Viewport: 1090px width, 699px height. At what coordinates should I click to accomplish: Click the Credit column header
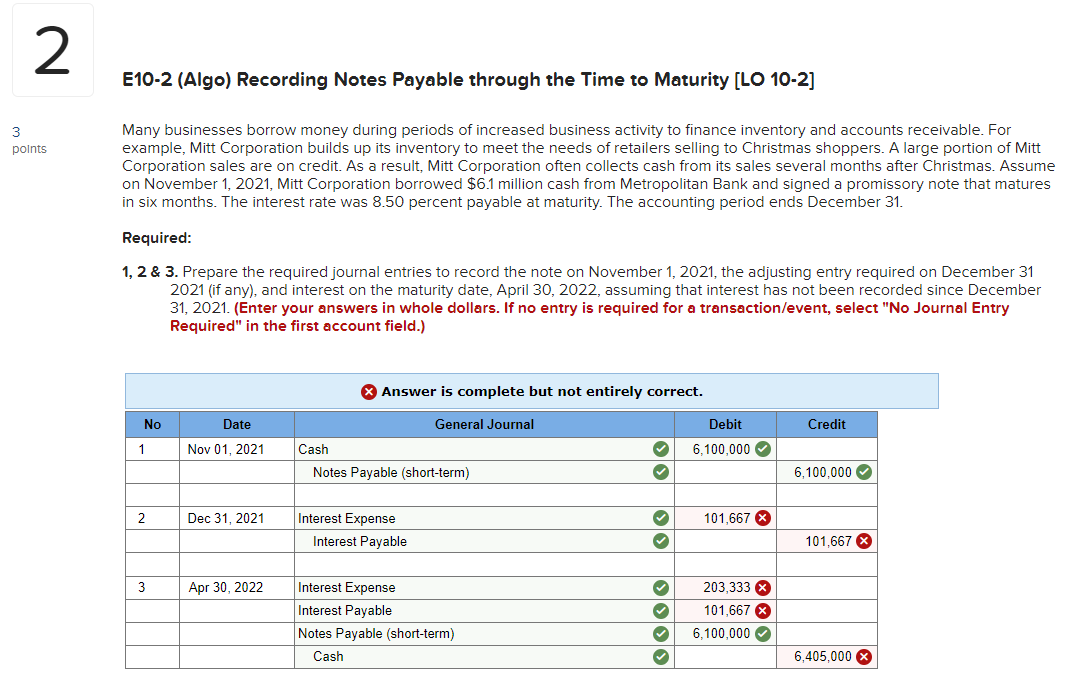(x=827, y=425)
